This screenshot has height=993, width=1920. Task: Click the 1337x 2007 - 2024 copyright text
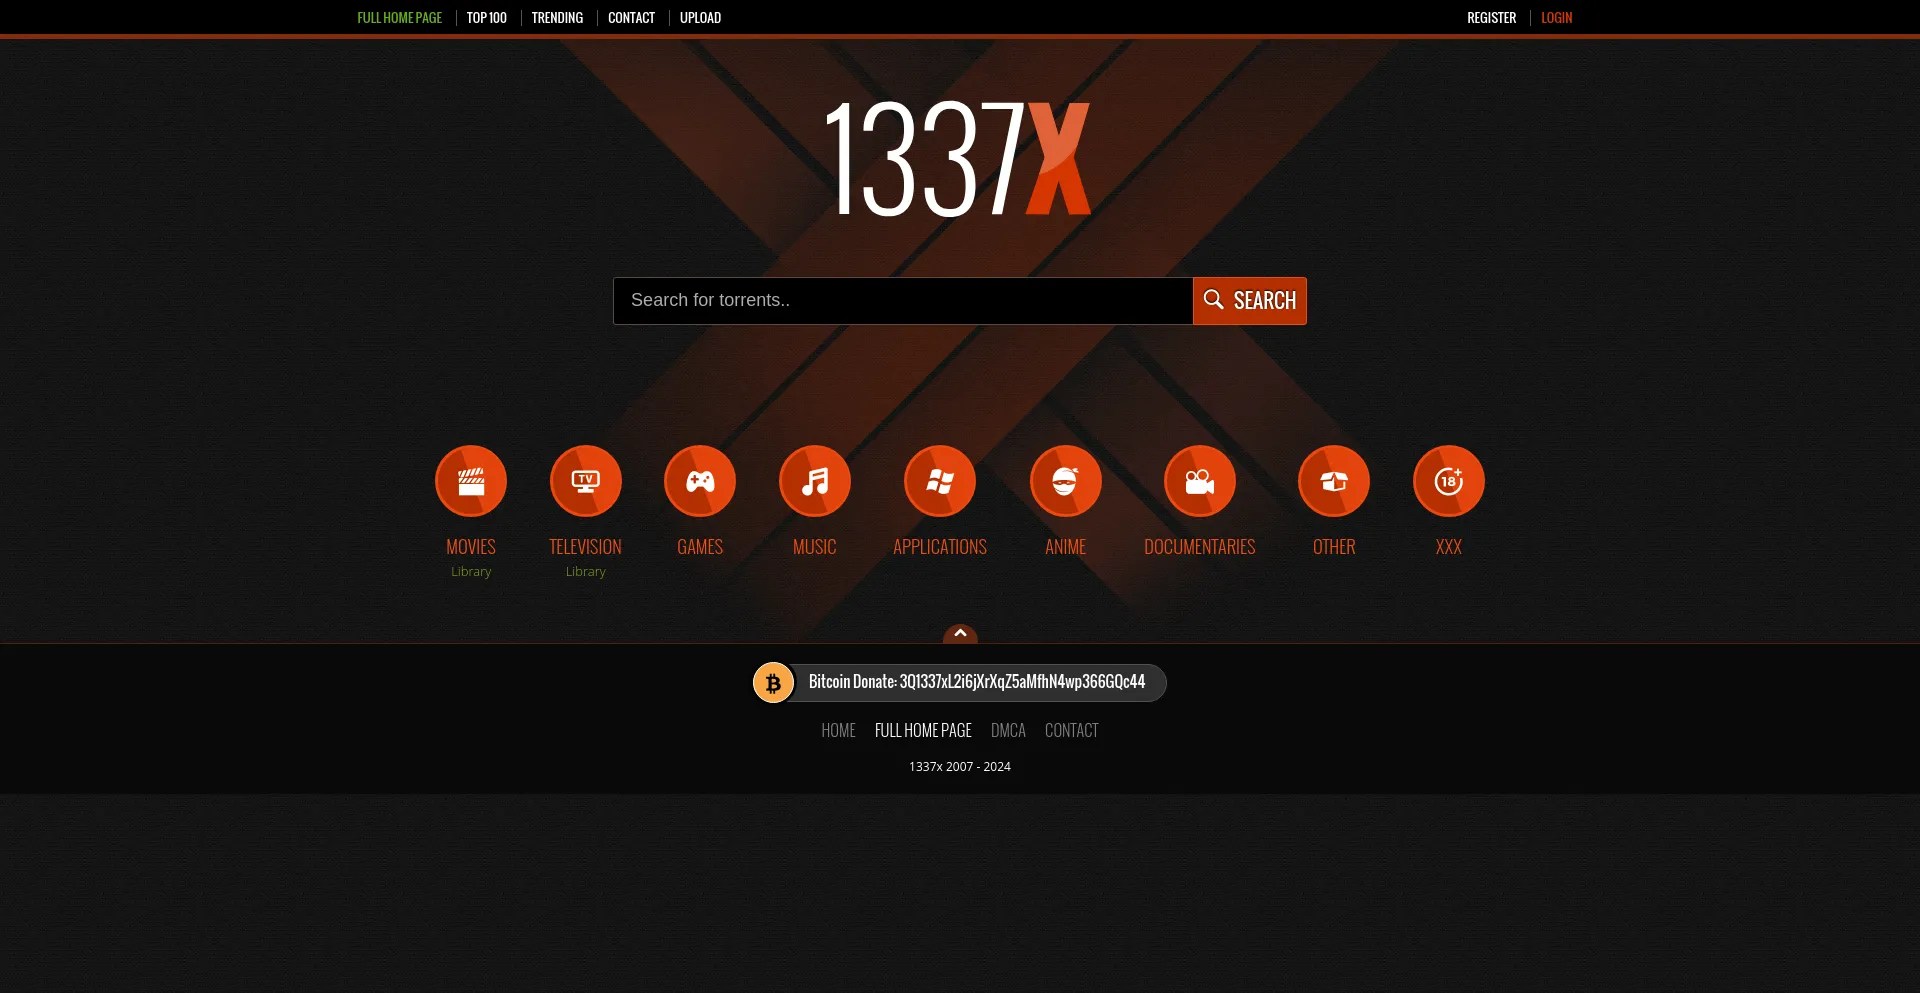960,767
